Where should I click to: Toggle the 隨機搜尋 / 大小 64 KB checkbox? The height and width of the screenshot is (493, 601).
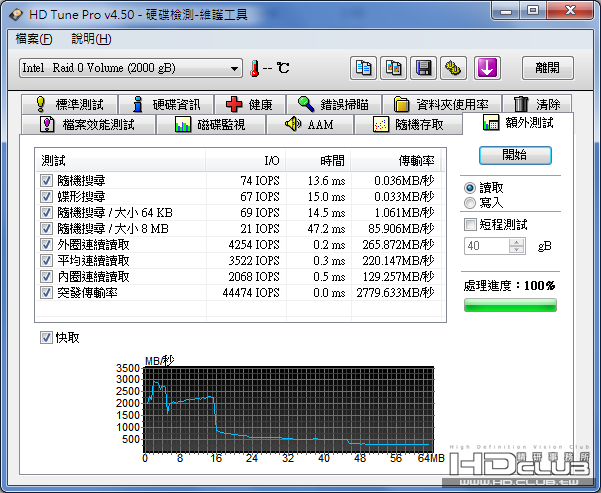pos(46,212)
